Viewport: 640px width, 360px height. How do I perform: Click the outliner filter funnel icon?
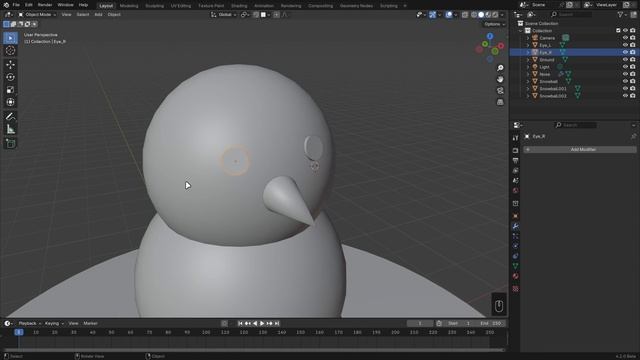(620, 15)
